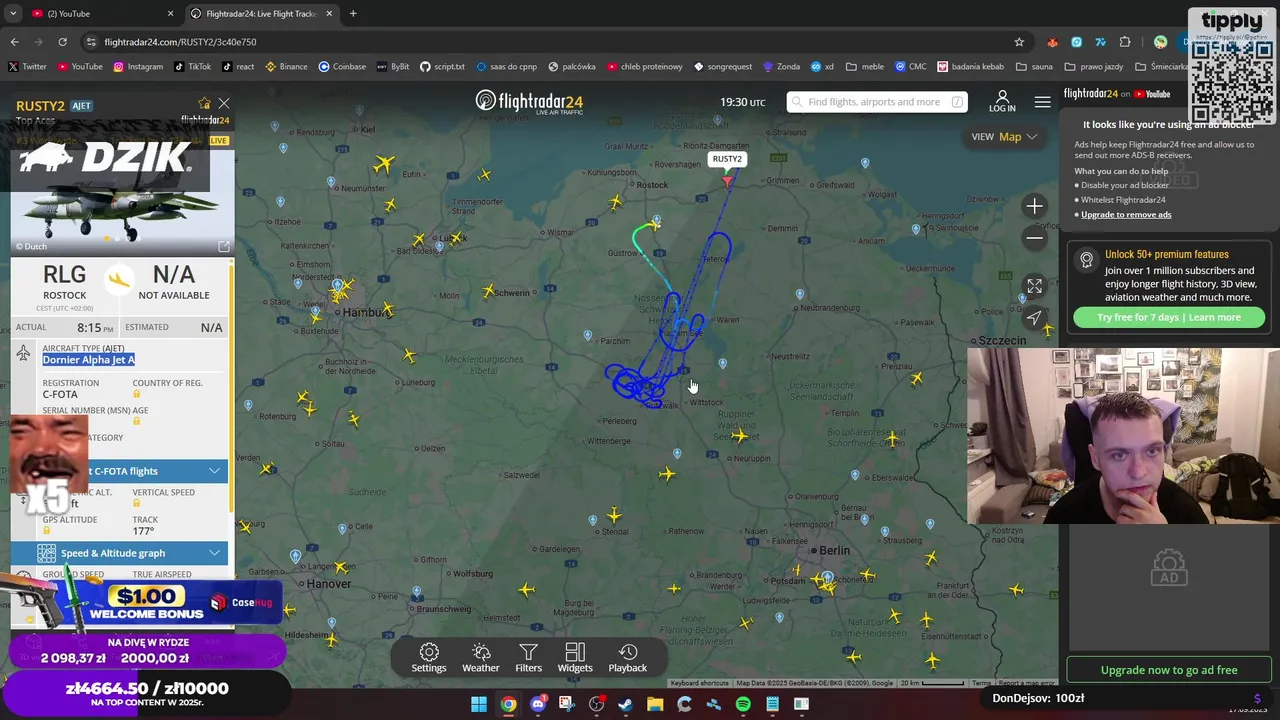Open Steam from the taskbar

pyautogui.click(x=626, y=704)
